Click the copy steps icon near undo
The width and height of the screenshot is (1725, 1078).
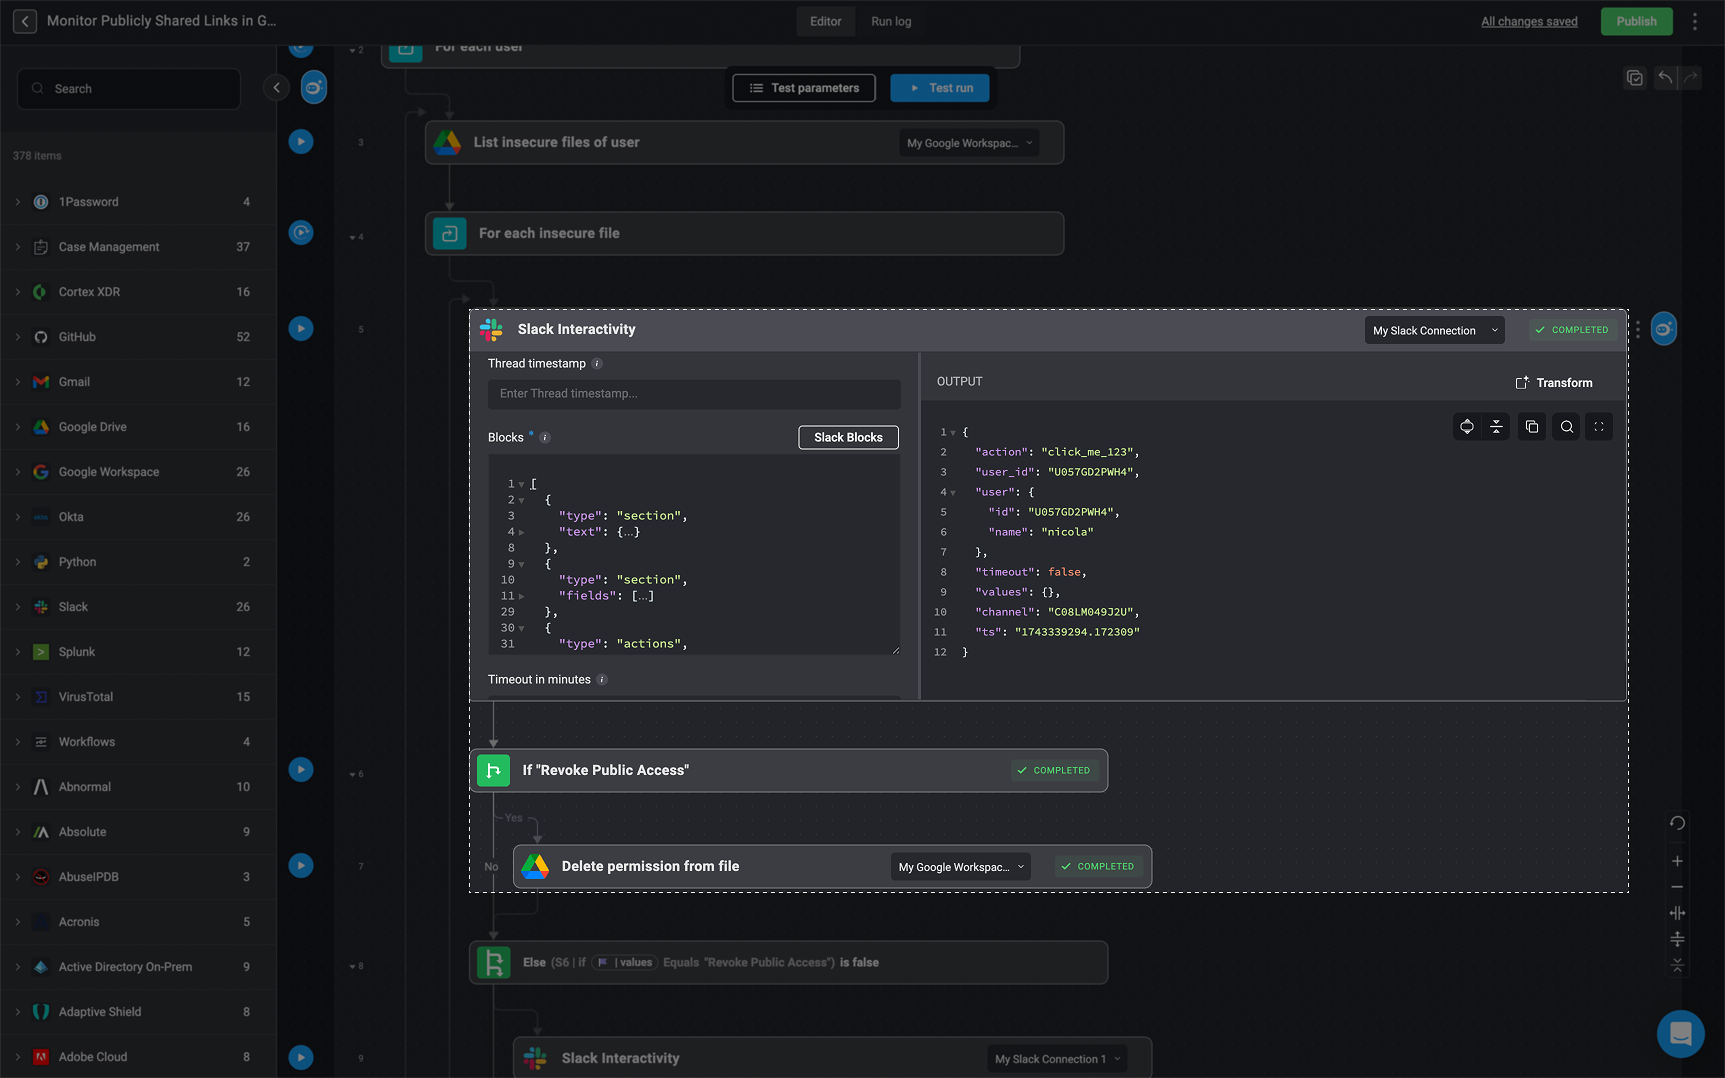tap(1635, 77)
